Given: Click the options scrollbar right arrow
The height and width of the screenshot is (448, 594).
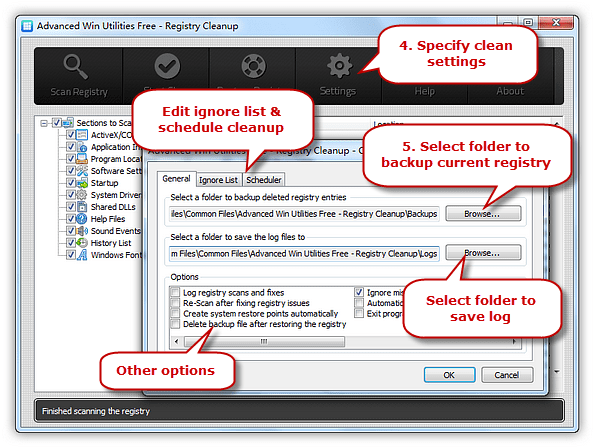Looking at the screenshot, I should [x=514, y=342].
